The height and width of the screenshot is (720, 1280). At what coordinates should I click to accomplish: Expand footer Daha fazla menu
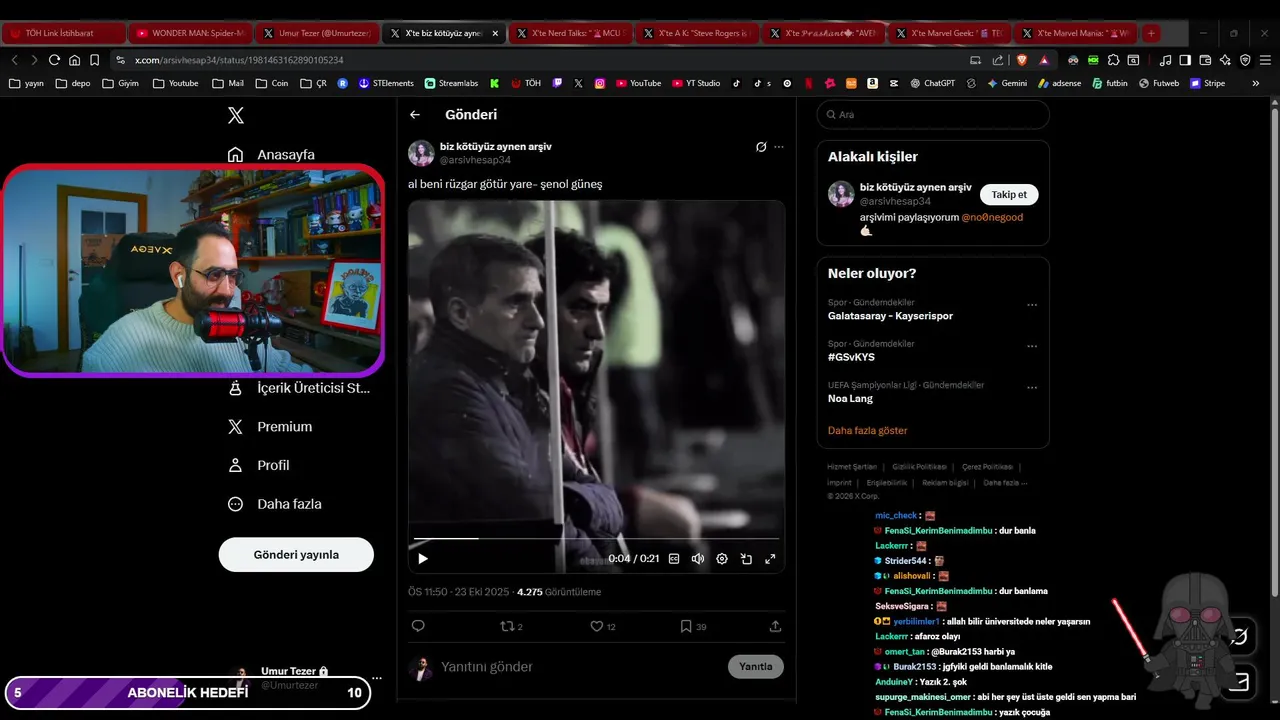[1004, 483]
